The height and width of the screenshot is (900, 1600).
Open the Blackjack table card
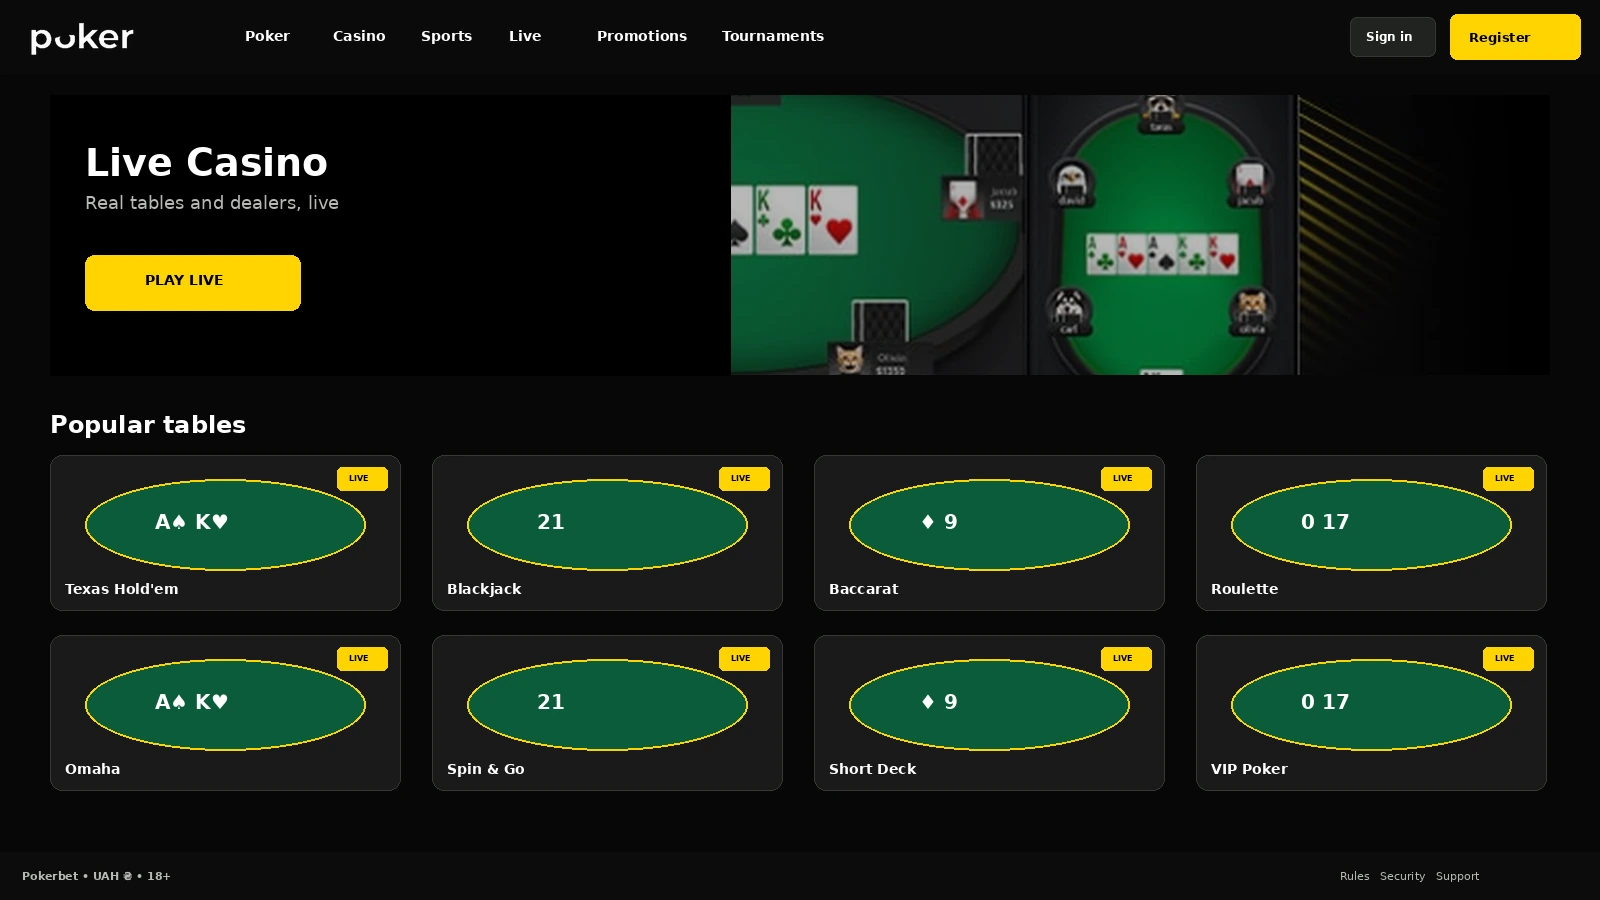coord(607,533)
